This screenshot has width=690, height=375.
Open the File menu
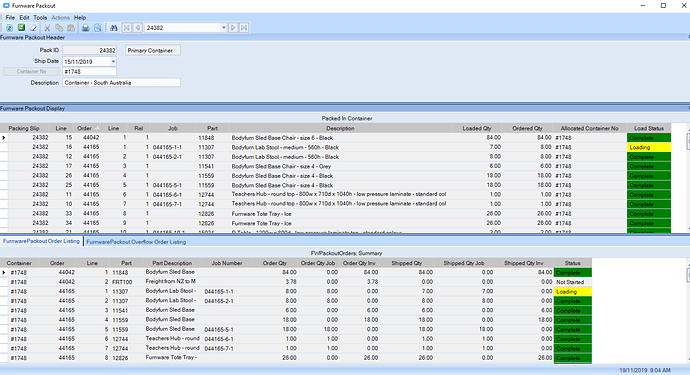click(10, 18)
